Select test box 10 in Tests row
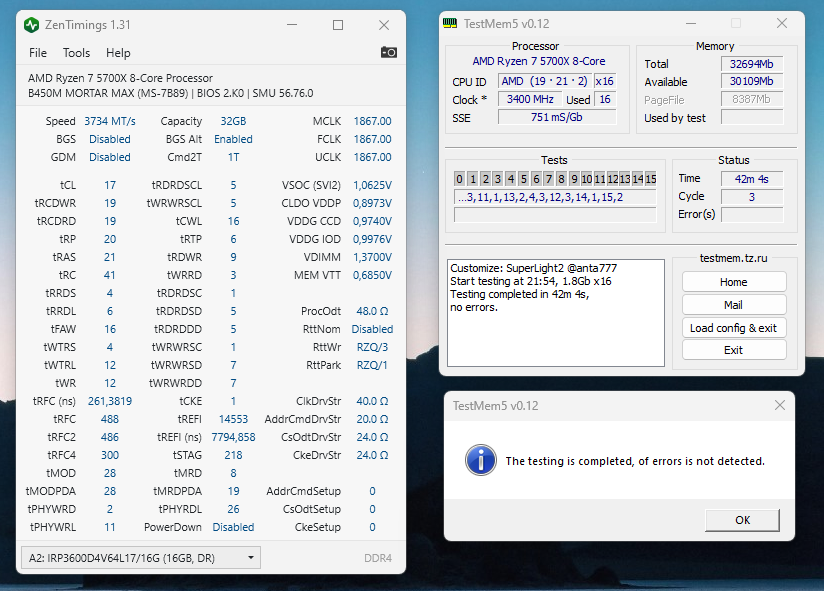Screen dimensions: 824x591 (x=586, y=179)
